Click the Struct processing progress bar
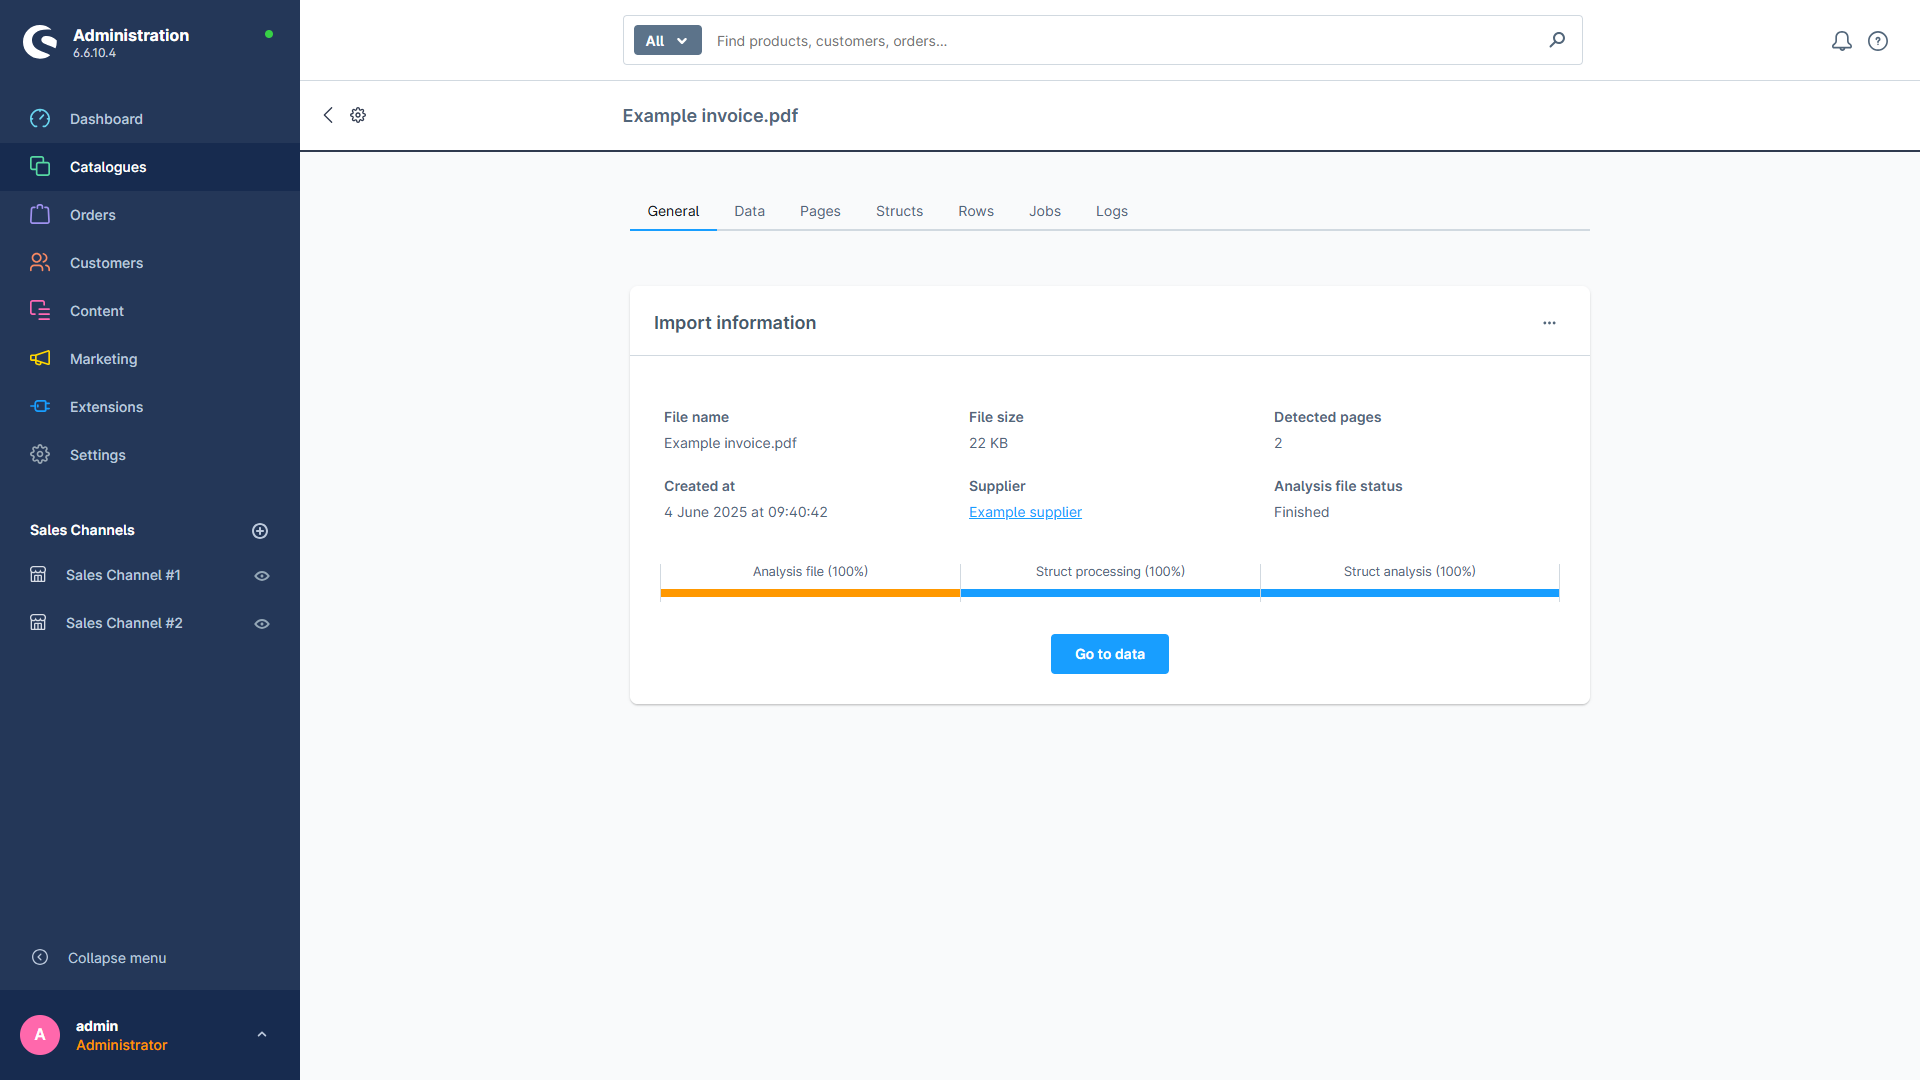 [x=1110, y=593]
